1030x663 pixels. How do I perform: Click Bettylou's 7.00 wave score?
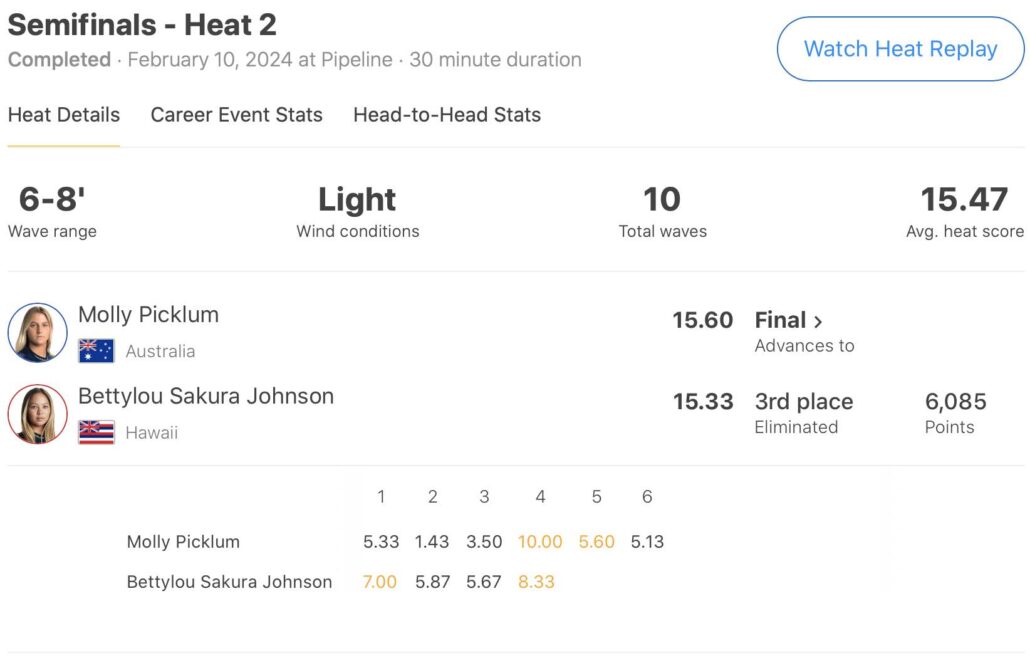[380, 581]
